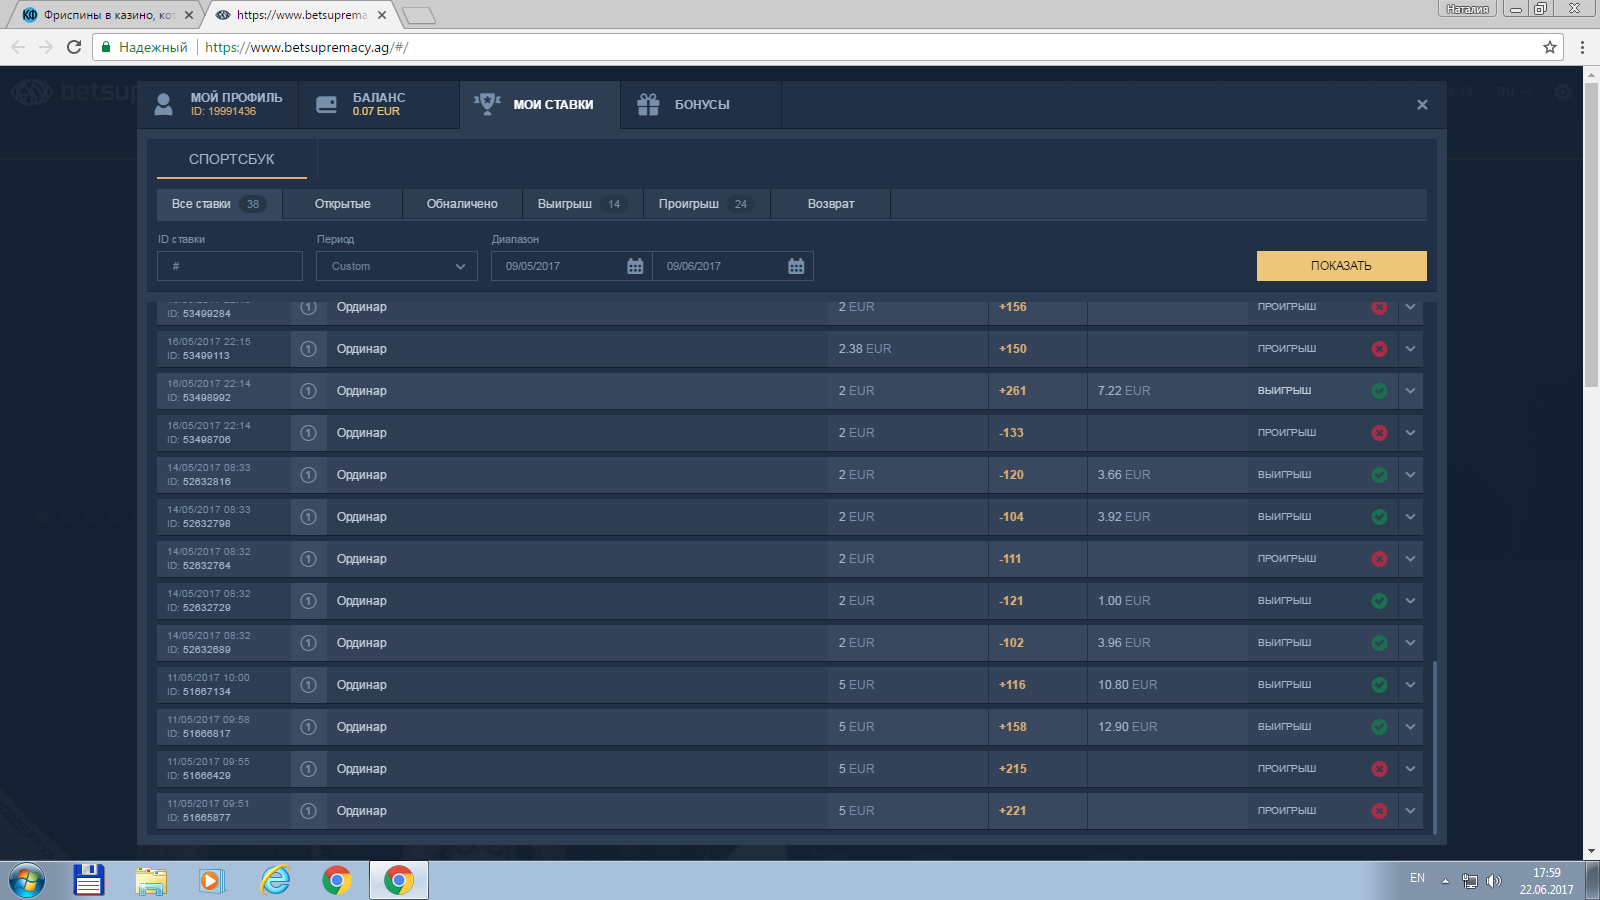Open Internet Explorer from the taskbar
Screen dimensions: 1600x900
click(275, 880)
